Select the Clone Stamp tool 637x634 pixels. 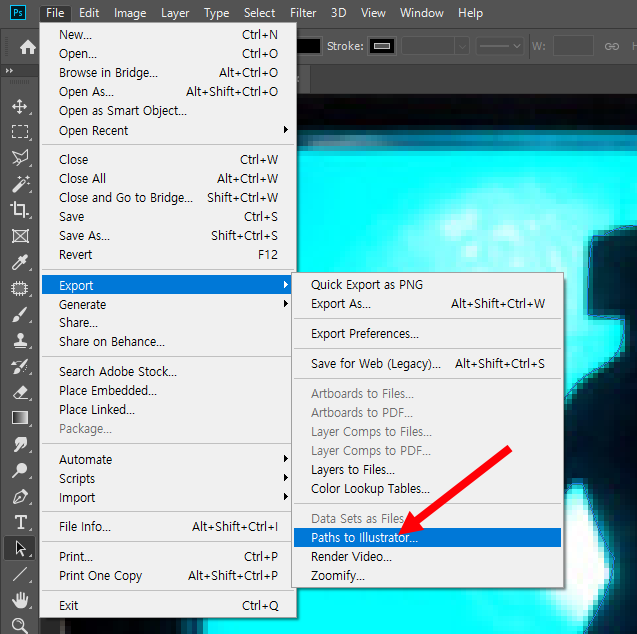[x=20, y=340]
